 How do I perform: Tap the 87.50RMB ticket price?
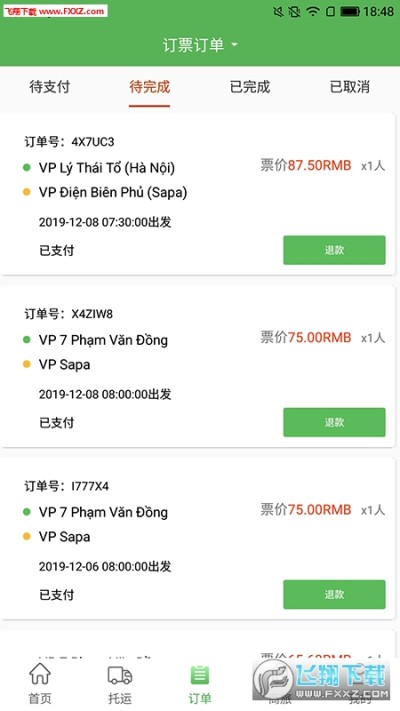(x=319, y=166)
